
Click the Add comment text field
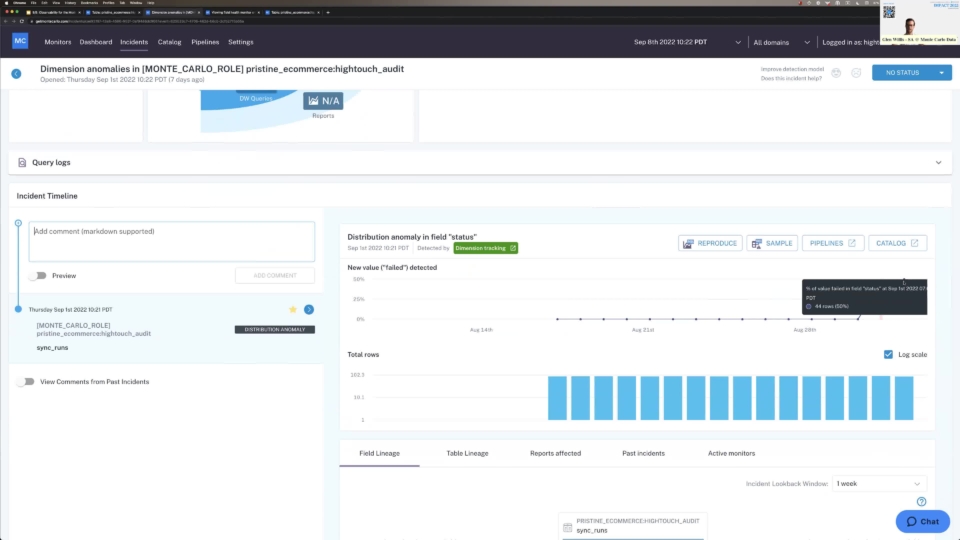point(172,242)
